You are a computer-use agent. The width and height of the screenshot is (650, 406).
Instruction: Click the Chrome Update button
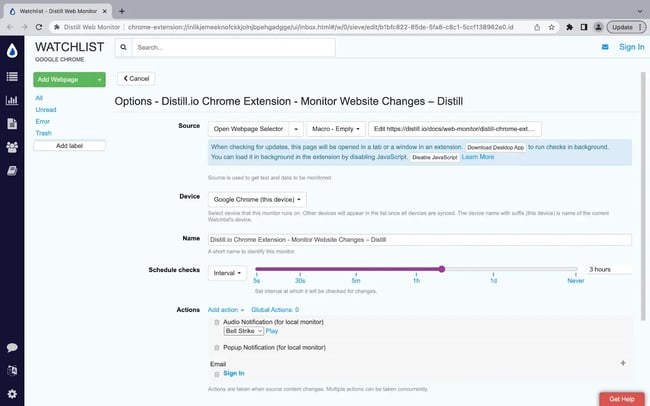(626, 27)
